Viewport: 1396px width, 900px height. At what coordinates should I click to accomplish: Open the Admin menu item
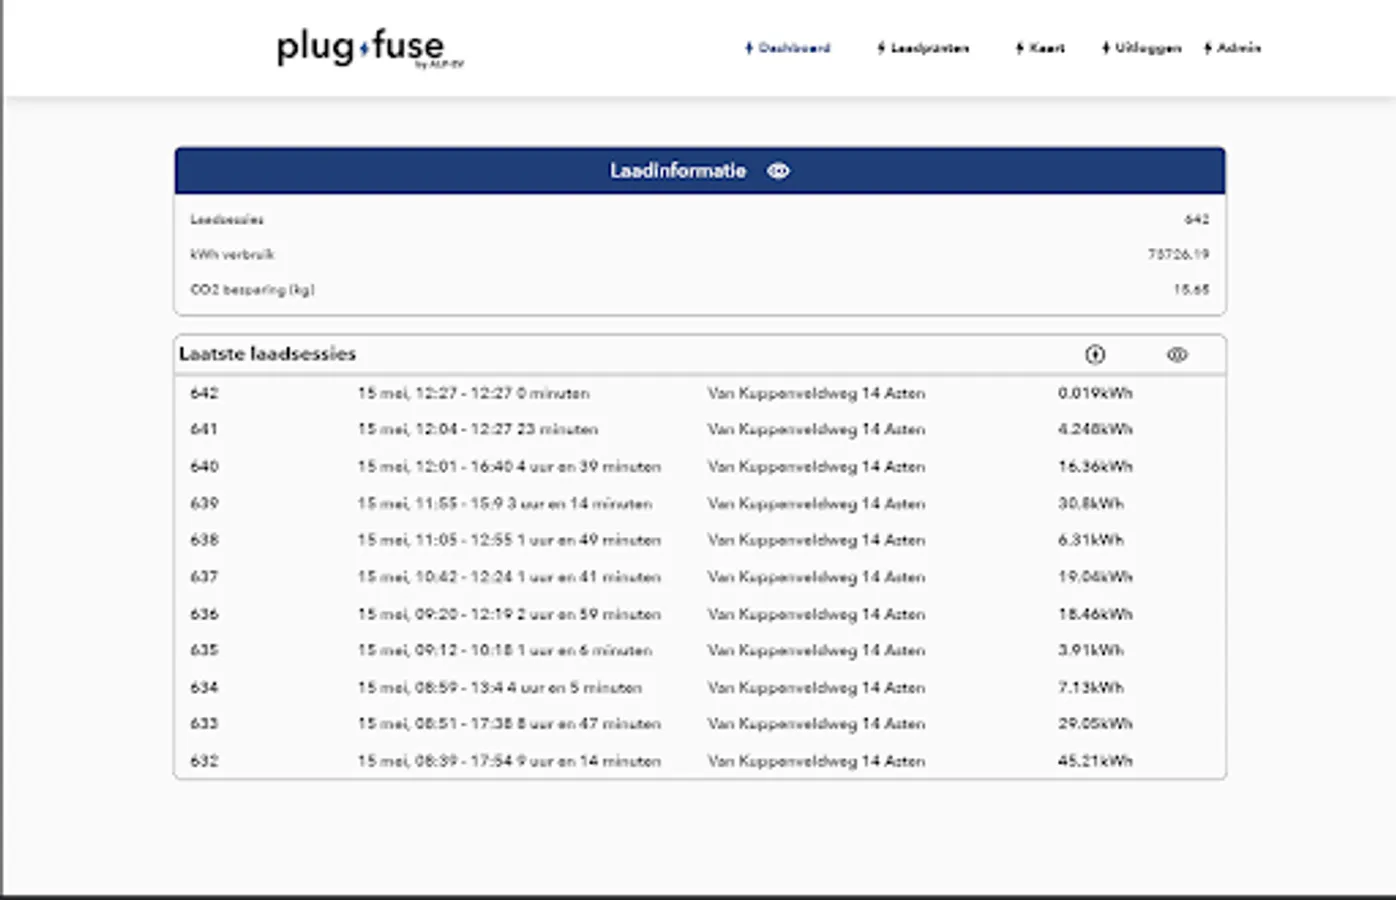(1232, 48)
